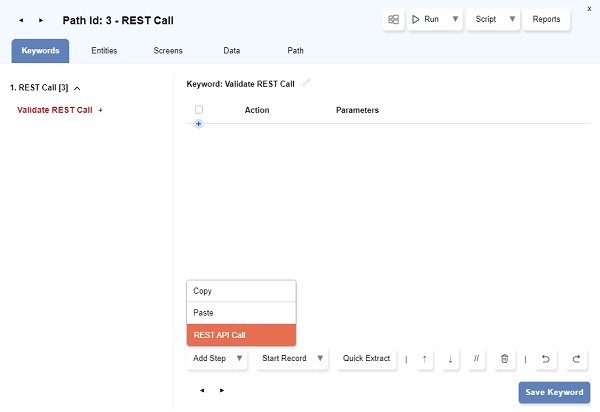Image resolution: width=600 pixels, height=412 pixels.
Task: Edit keyword name with the pencil icon
Action: tap(307, 83)
